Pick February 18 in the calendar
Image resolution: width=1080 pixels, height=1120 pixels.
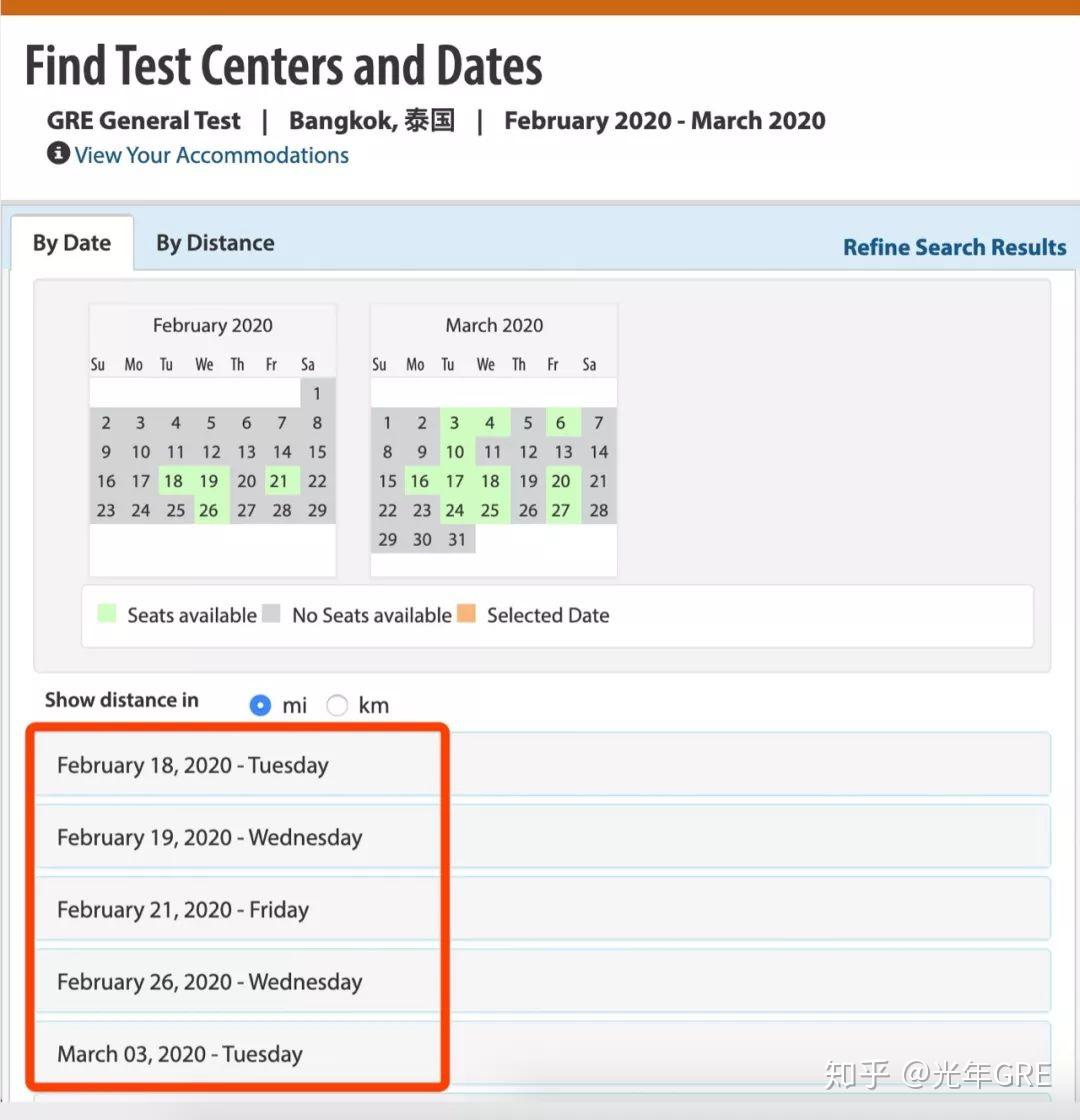pyautogui.click(x=174, y=481)
